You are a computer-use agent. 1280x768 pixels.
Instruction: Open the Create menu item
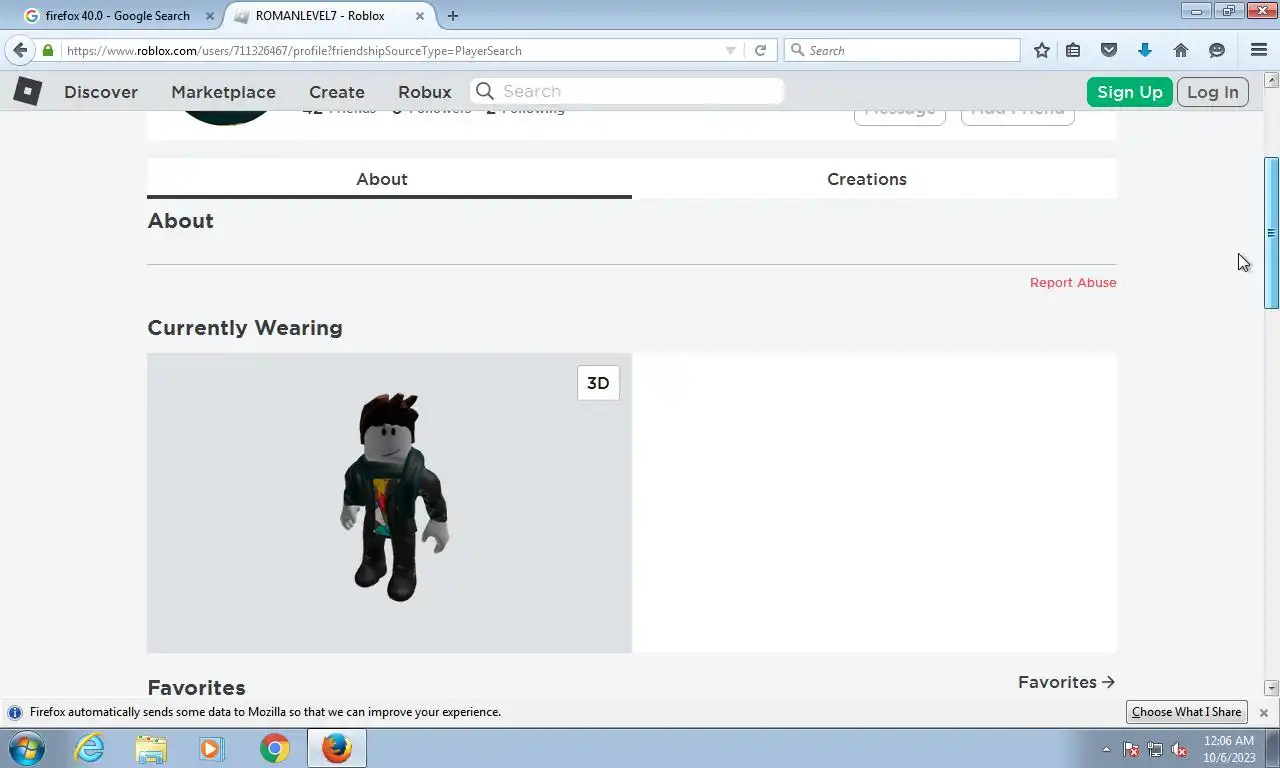(x=337, y=92)
